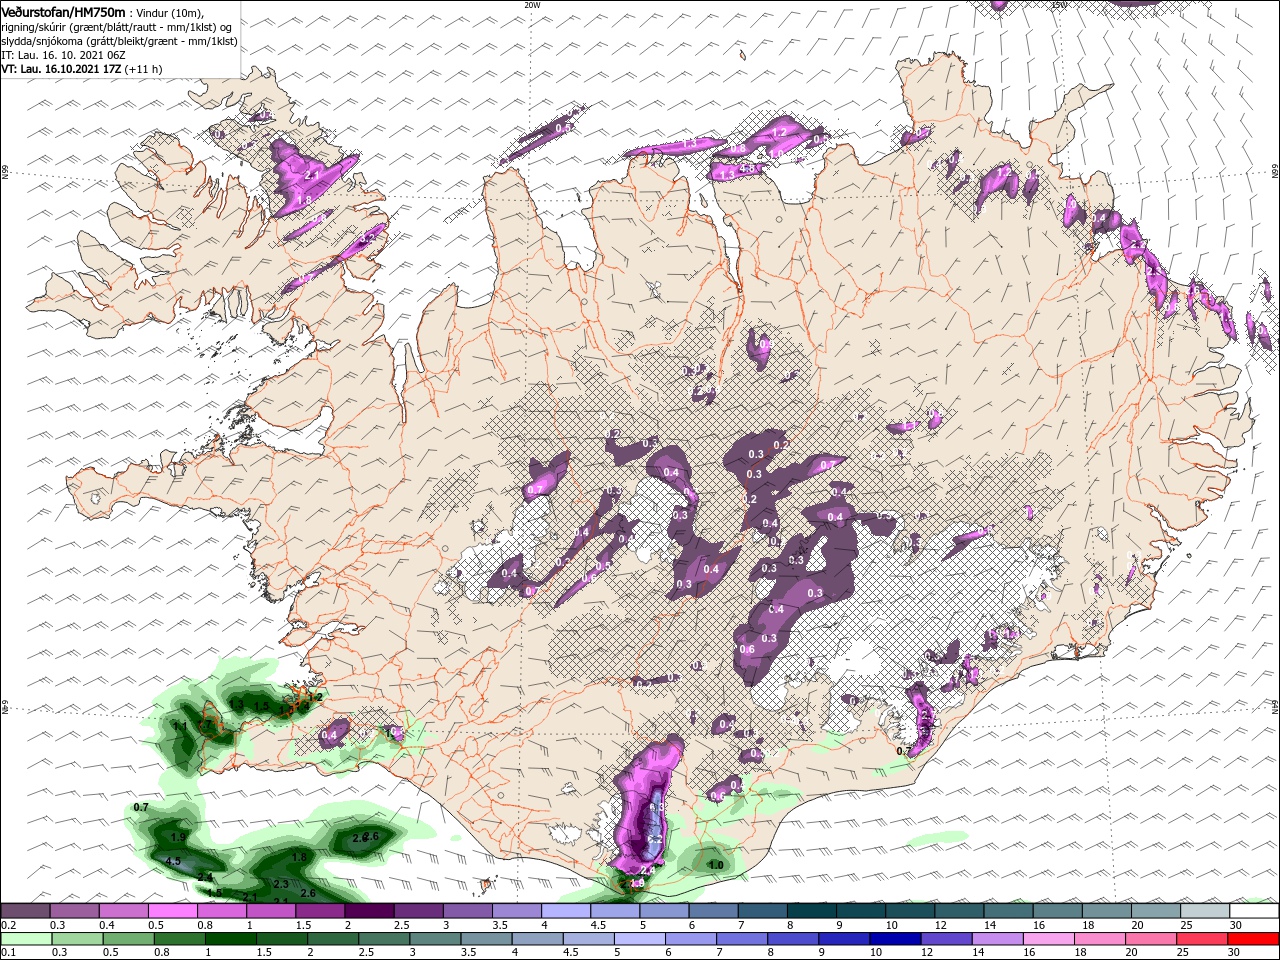Pick dark teal snow swatch between 8 and 9
The width and height of the screenshot is (1280, 960).
point(812,911)
